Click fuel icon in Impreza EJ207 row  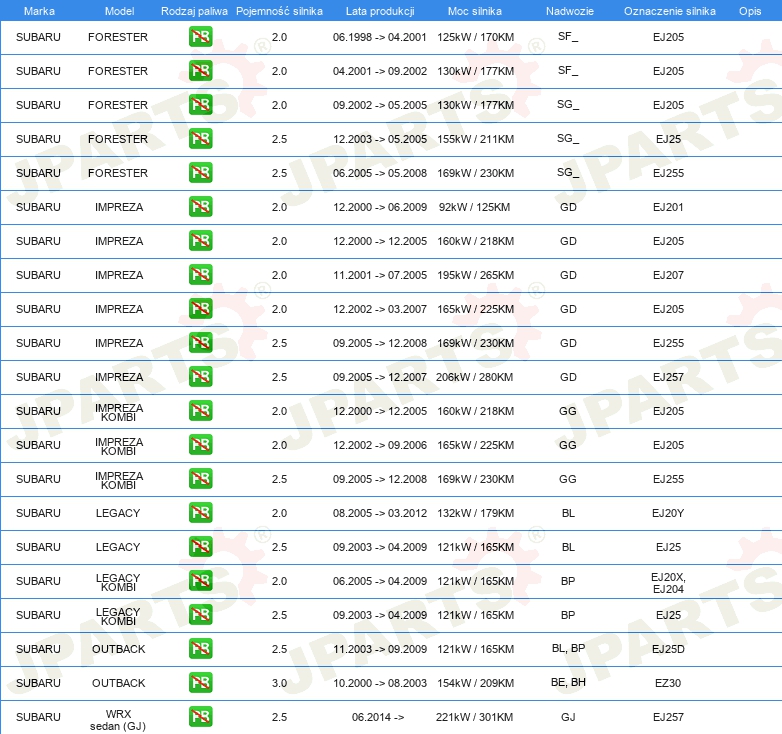pyautogui.click(x=200, y=275)
